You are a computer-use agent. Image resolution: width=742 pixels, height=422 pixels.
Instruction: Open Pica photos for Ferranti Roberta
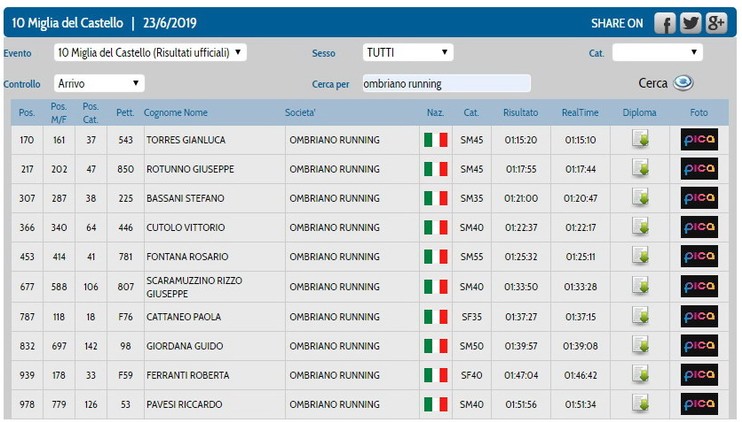pyautogui.click(x=699, y=375)
